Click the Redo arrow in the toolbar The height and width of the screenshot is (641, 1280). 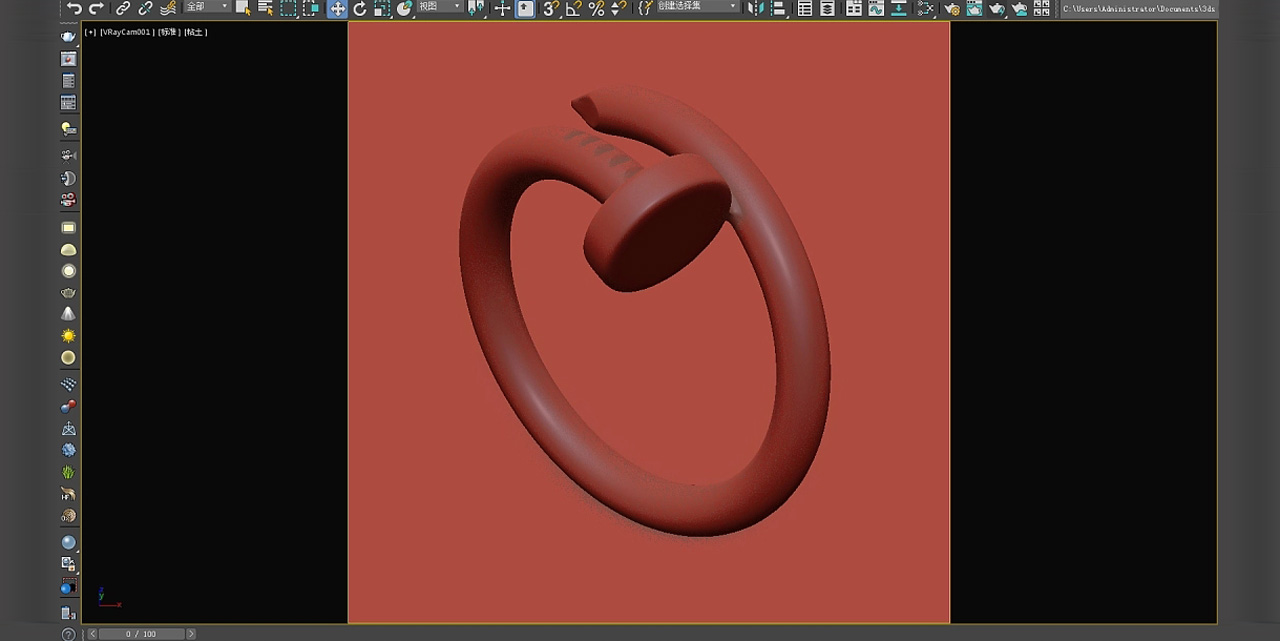(x=96, y=8)
